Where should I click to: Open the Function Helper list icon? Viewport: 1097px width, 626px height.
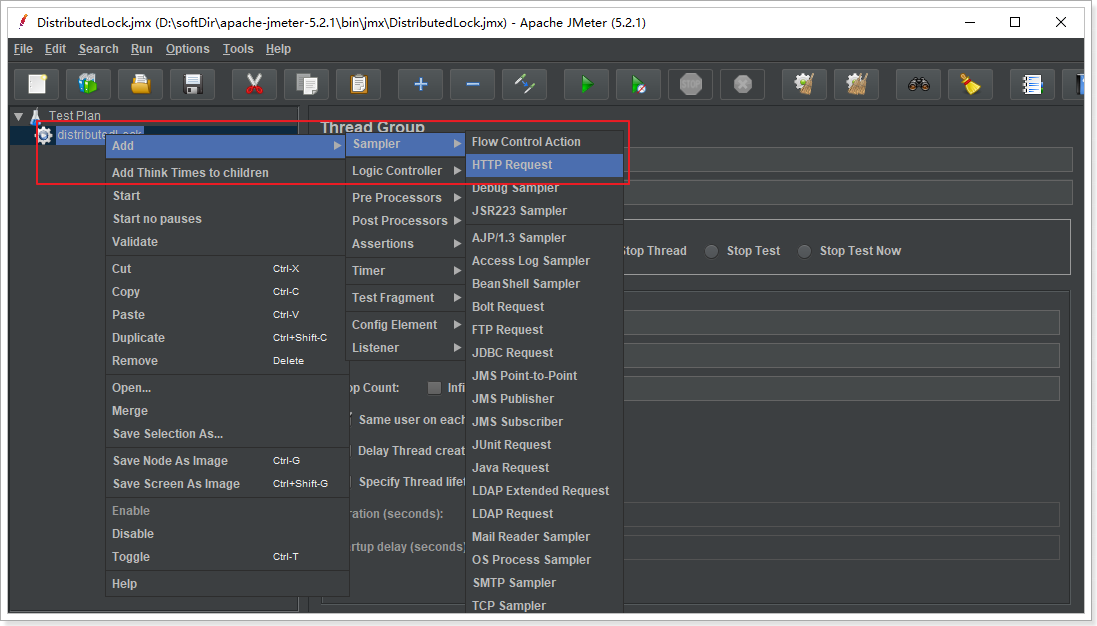[1033, 85]
